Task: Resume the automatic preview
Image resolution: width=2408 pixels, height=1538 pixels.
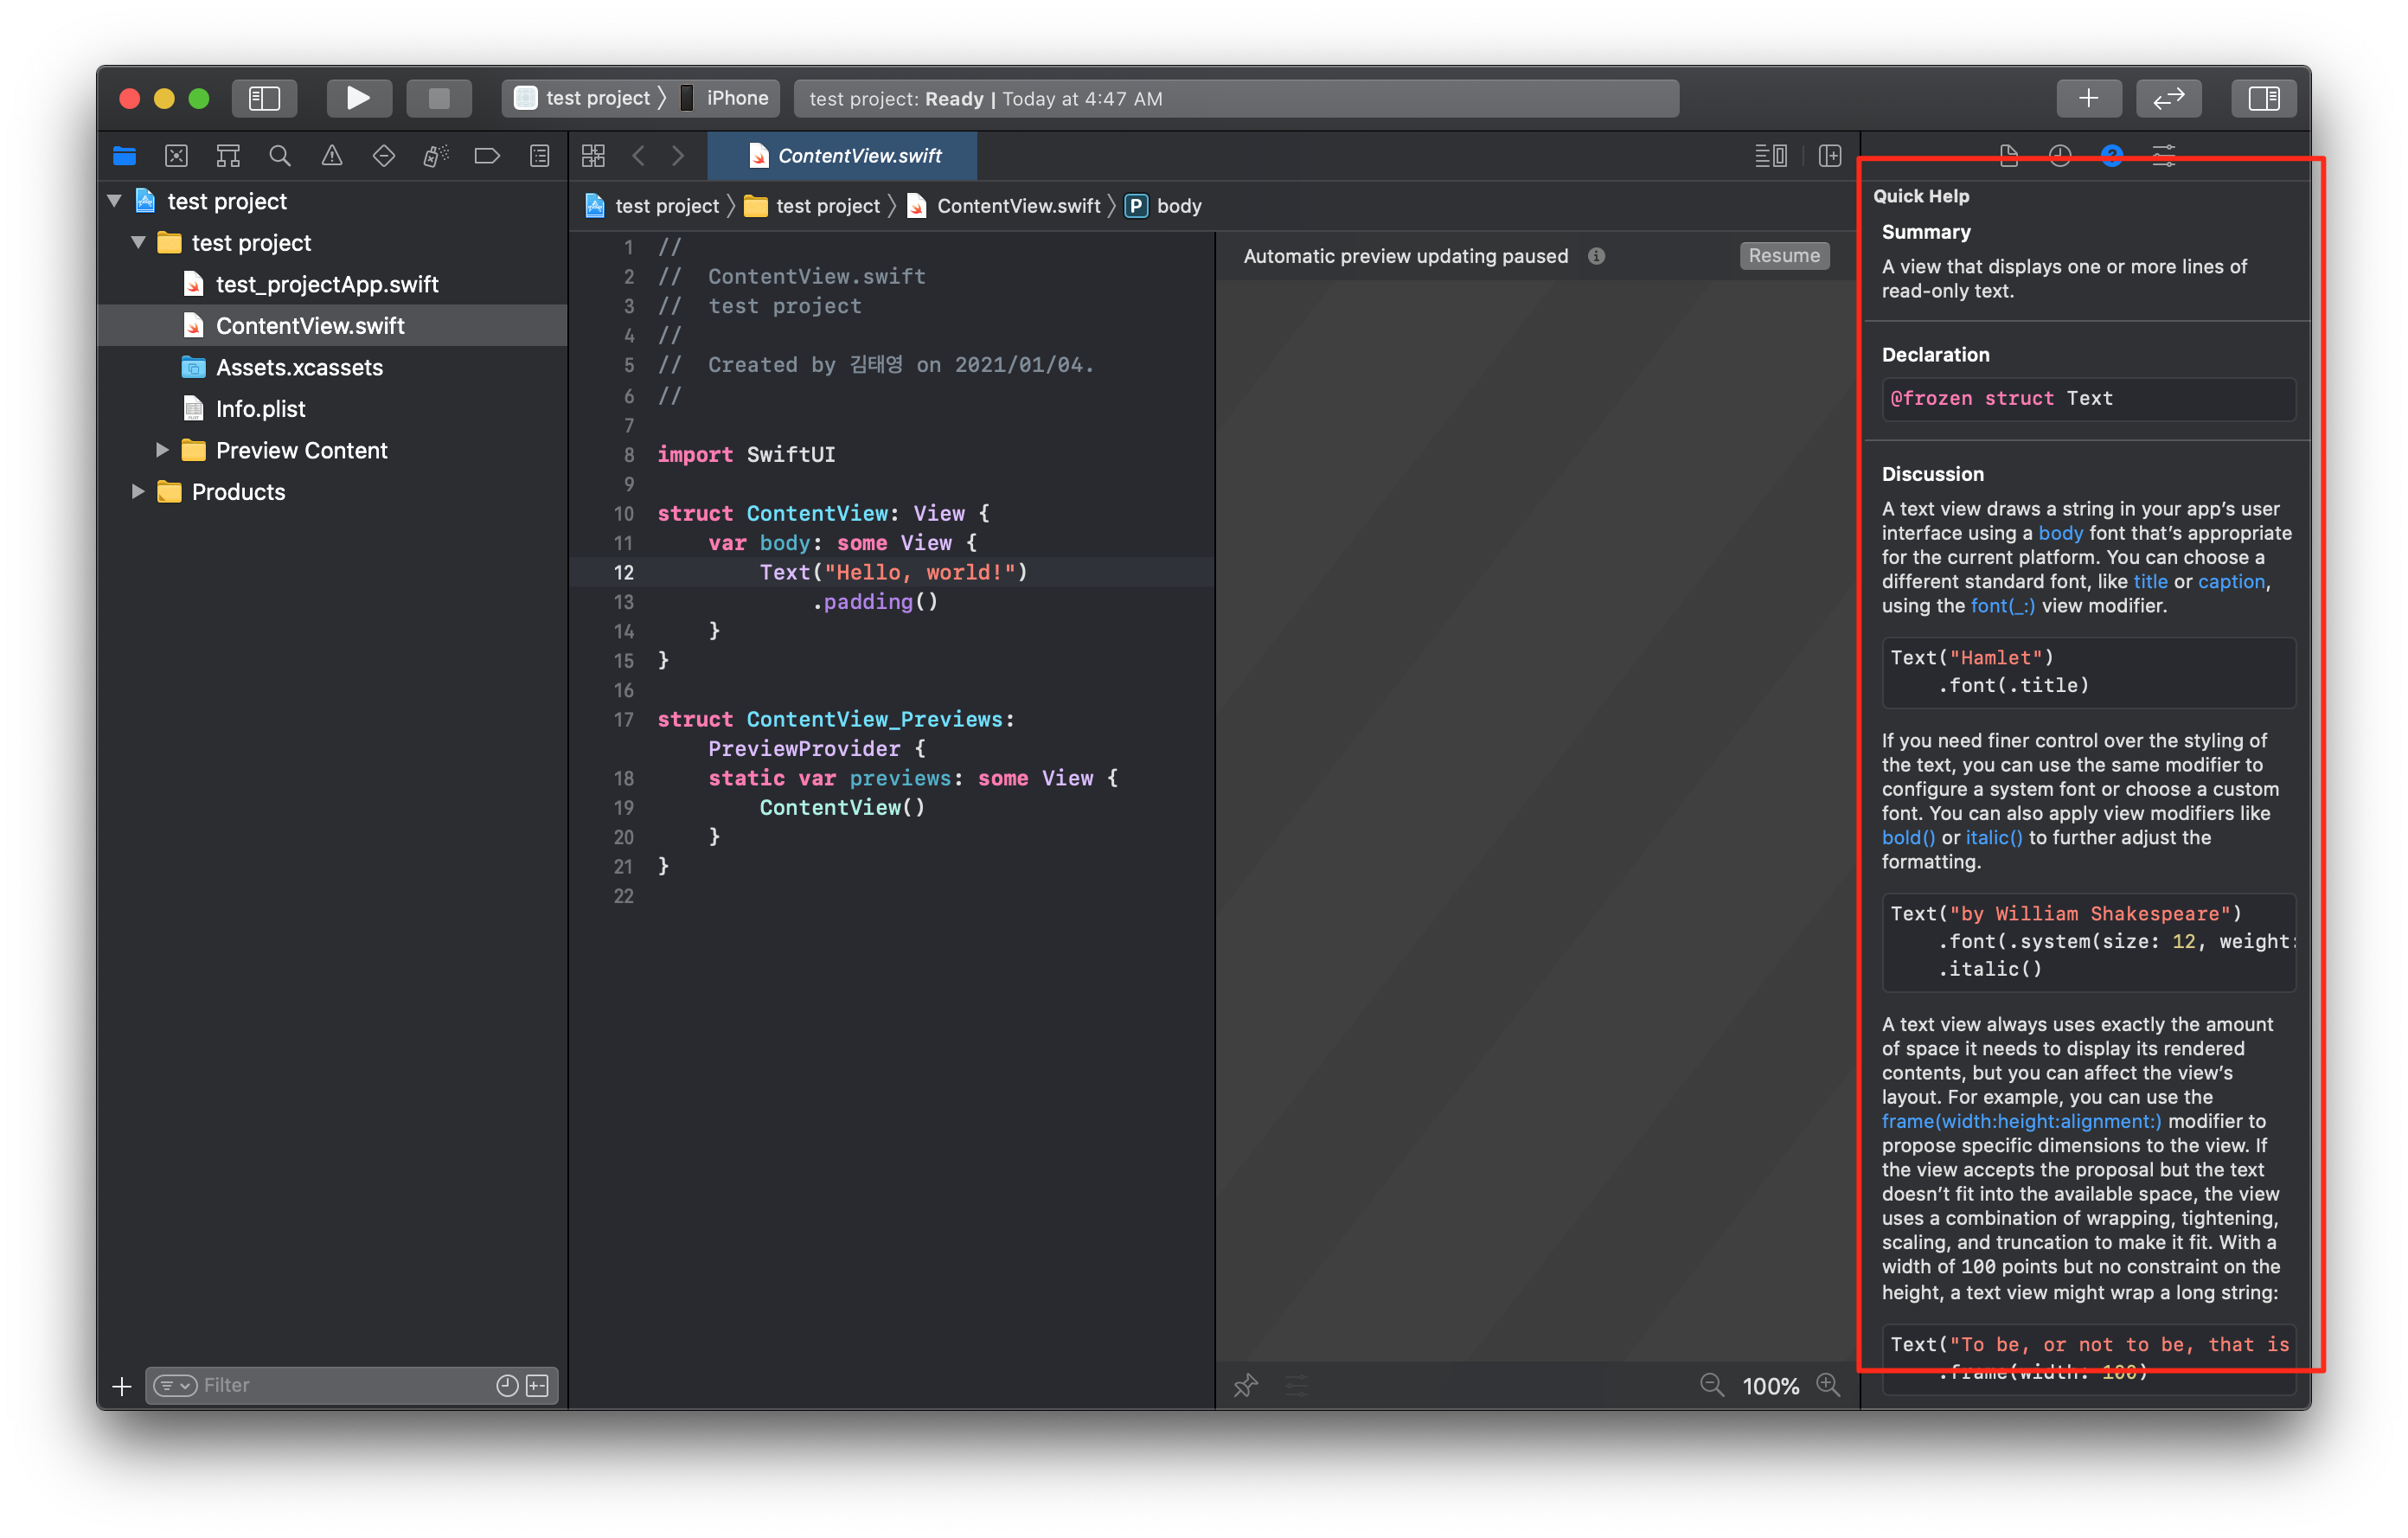Action: point(1784,256)
